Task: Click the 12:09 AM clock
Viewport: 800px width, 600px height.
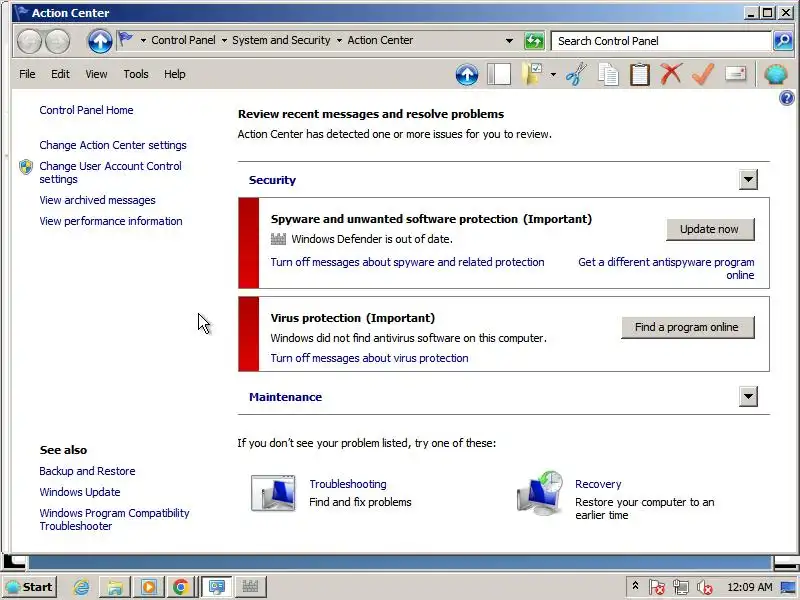Action: pyautogui.click(x=749, y=587)
